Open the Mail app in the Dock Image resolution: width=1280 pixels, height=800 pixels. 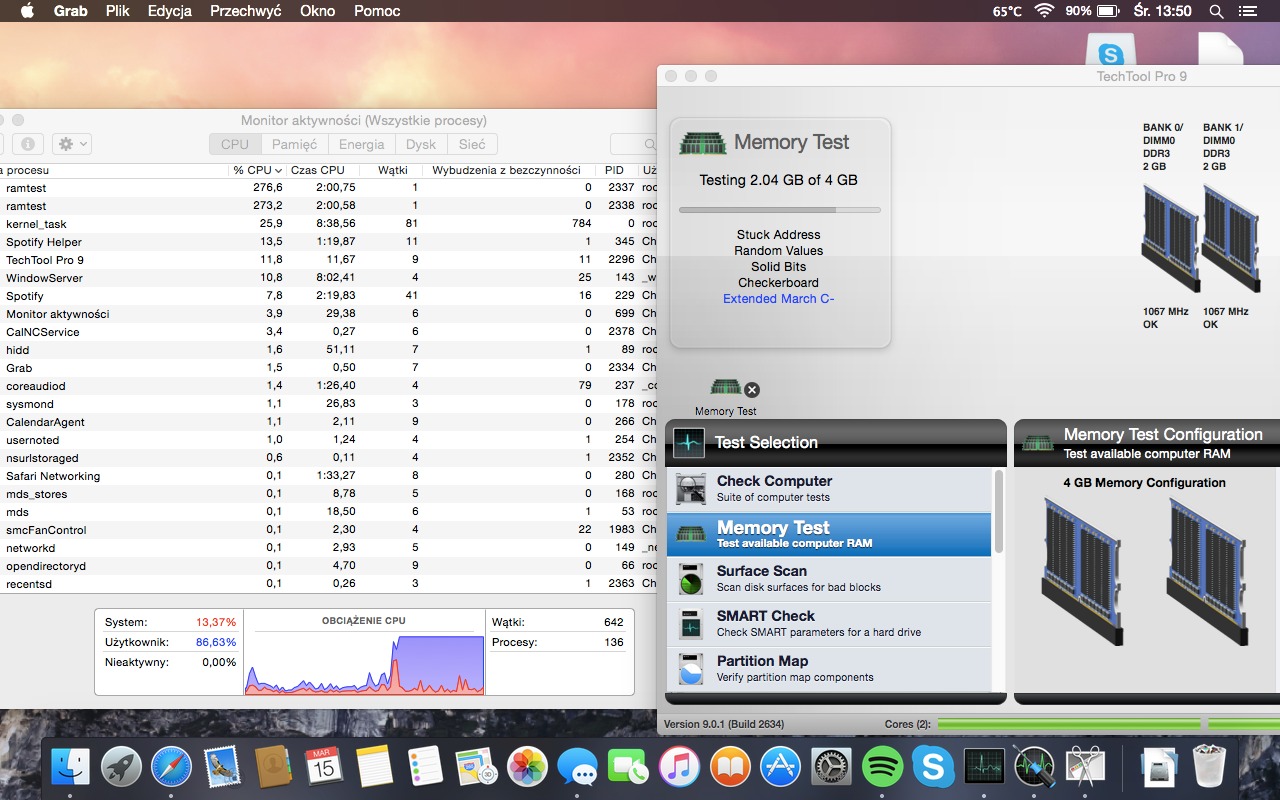(222, 767)
